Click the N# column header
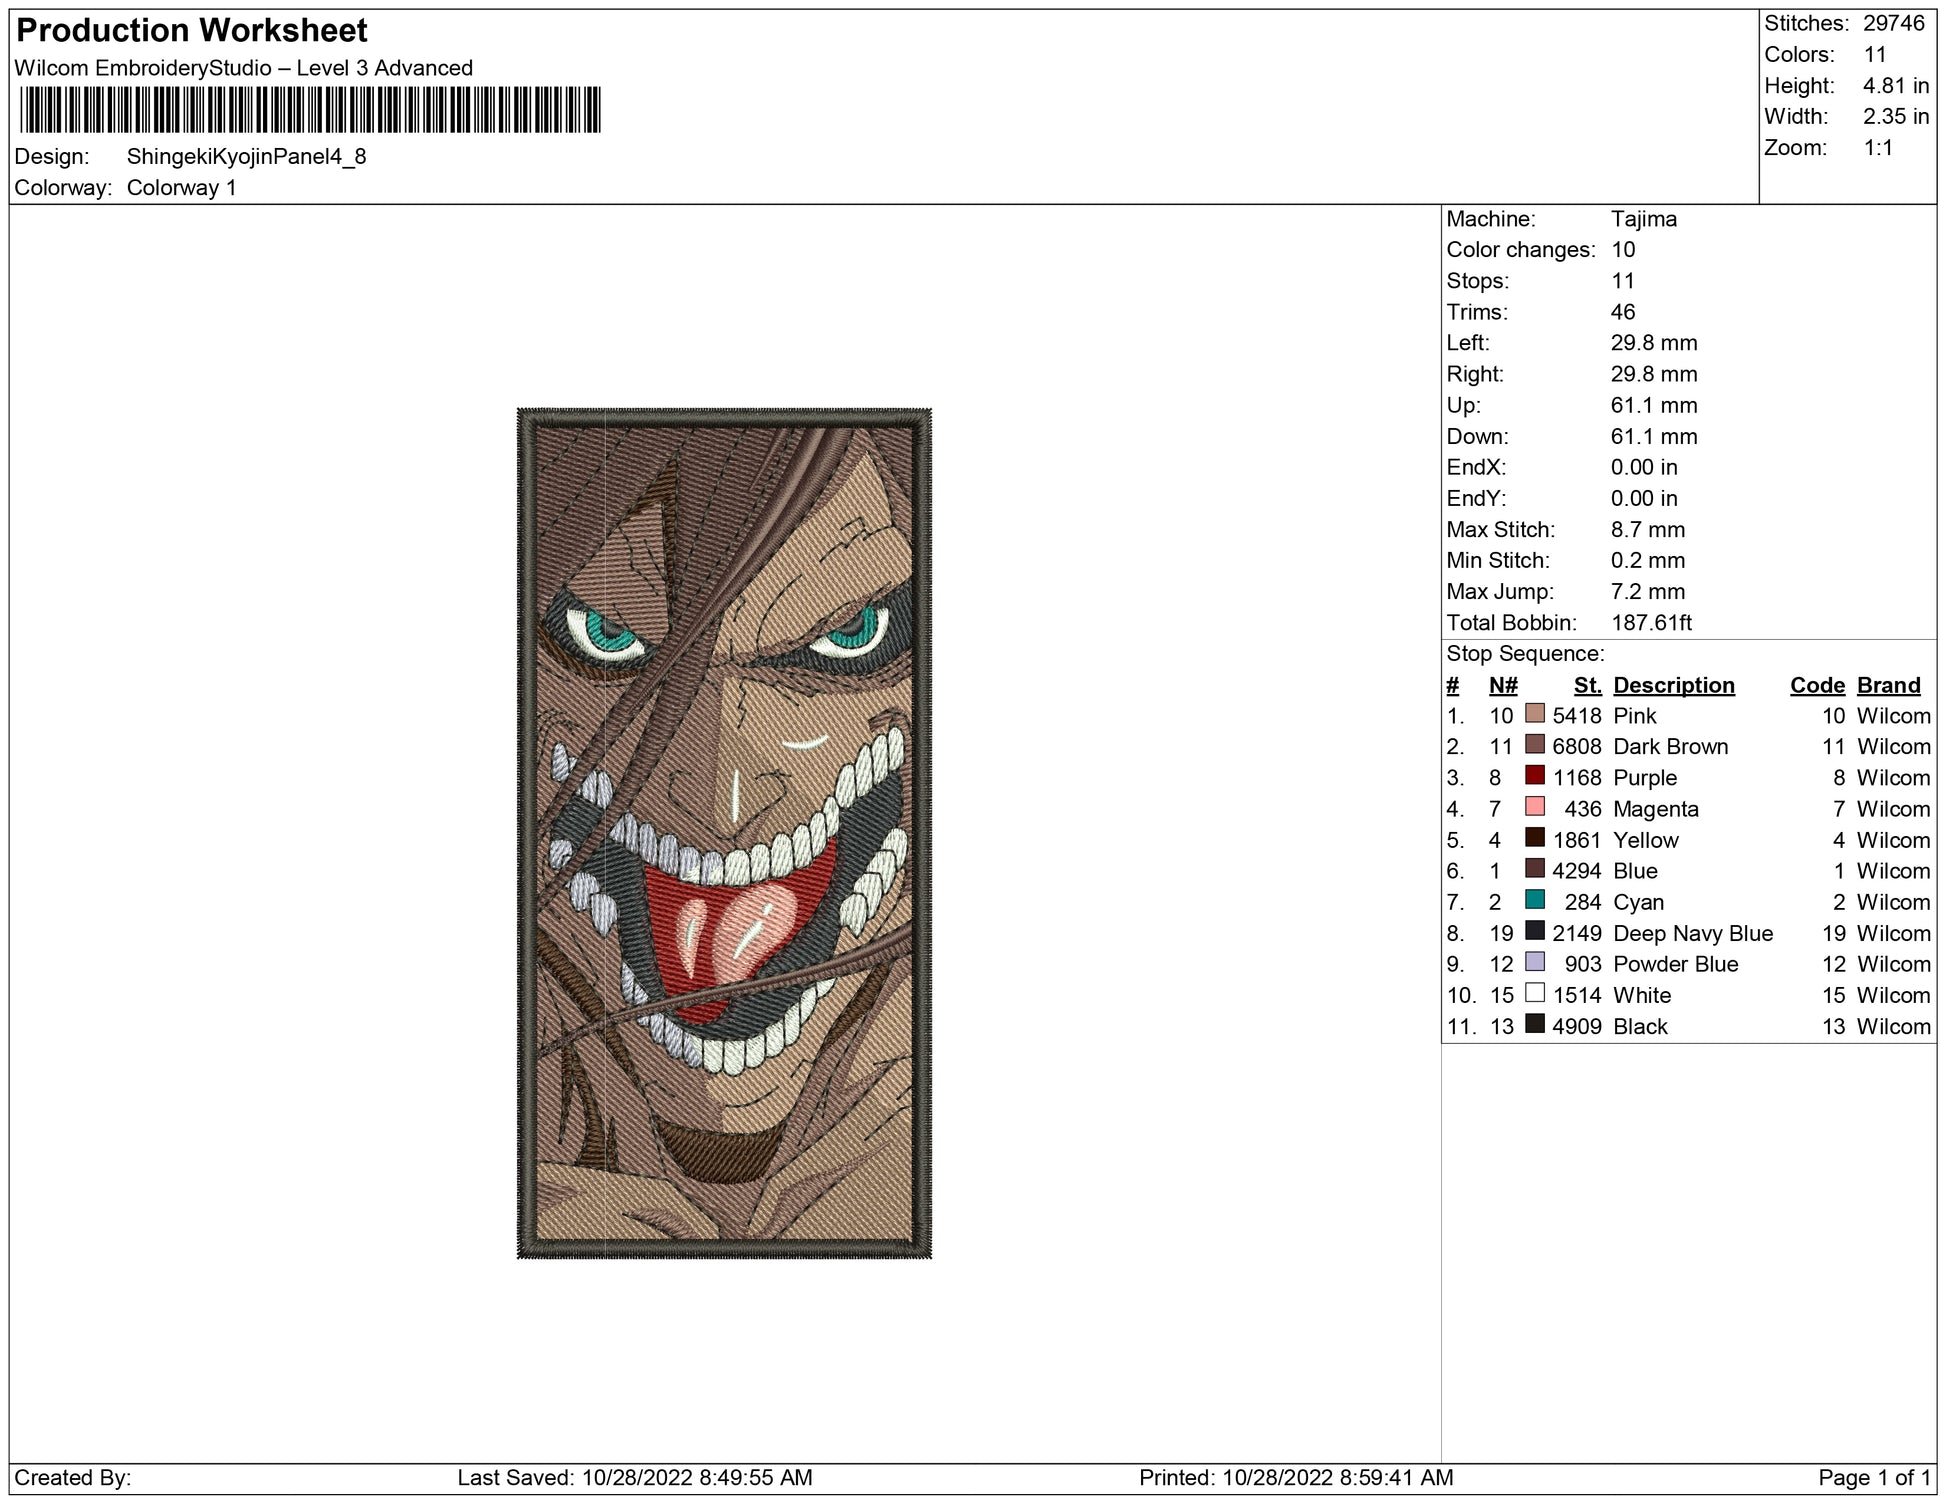Screen dimensions: 1946x1497 pyautogui.click(x=1502, y=685)
